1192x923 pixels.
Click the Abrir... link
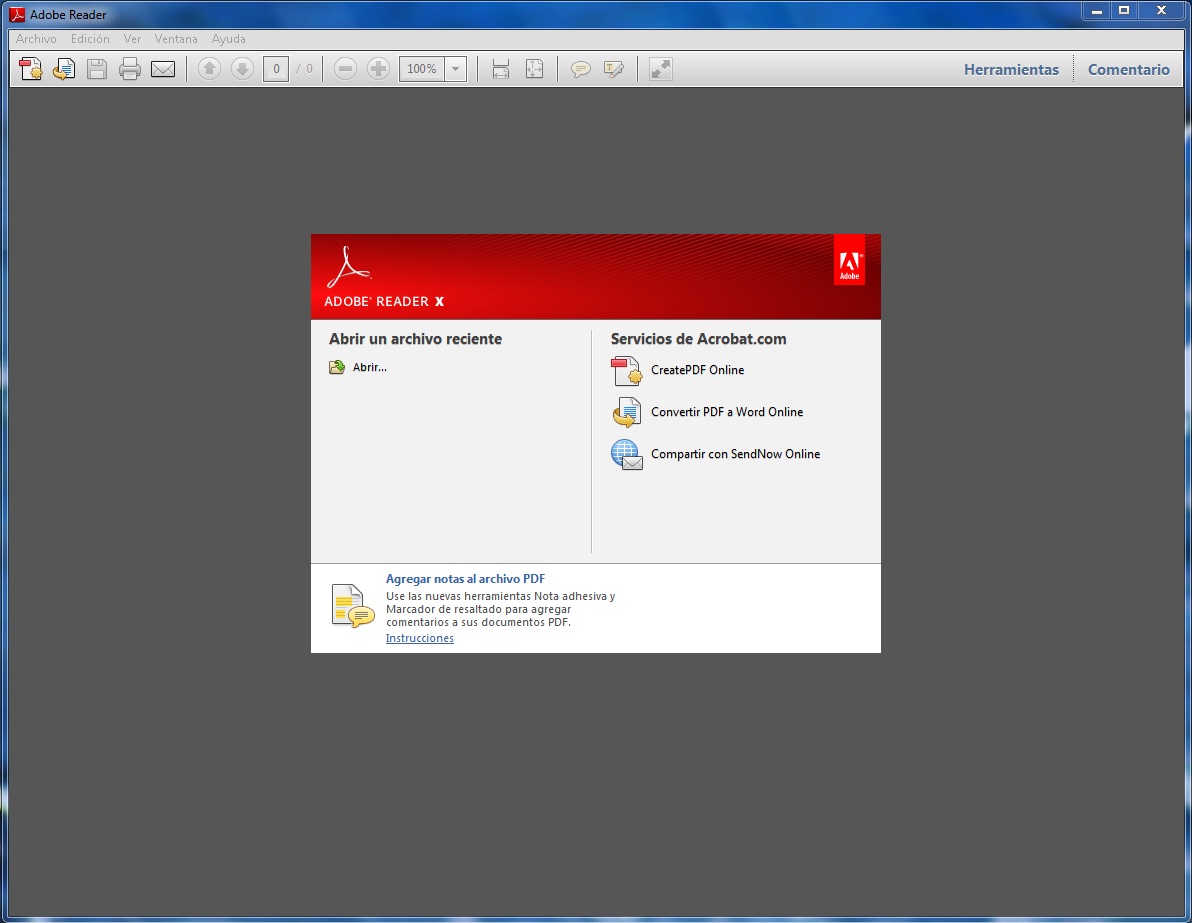coord(369,367)
